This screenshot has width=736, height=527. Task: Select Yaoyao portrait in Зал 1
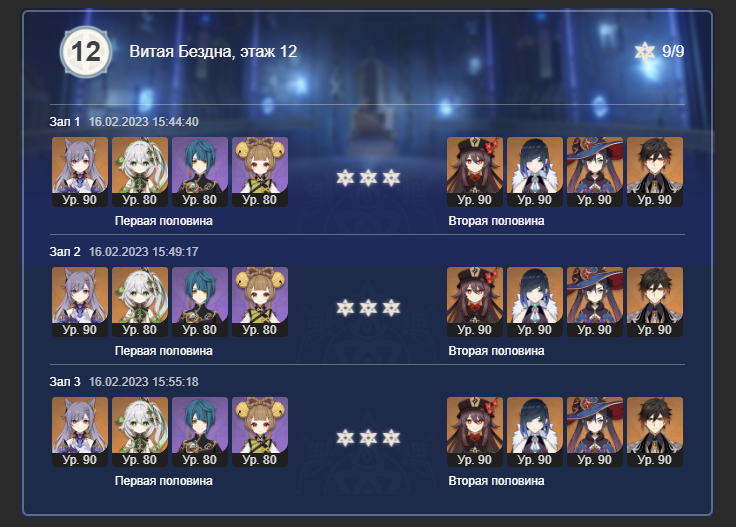[x=260, y=172]
